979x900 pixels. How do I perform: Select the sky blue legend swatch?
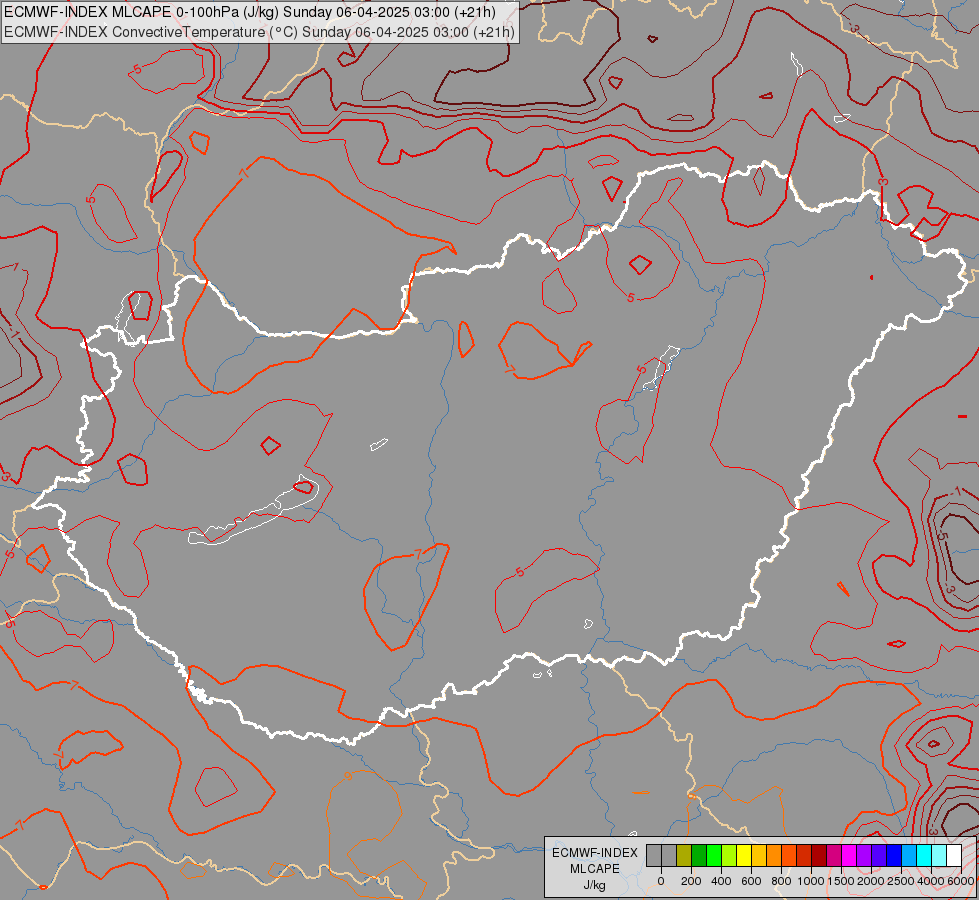pos(909,856)
